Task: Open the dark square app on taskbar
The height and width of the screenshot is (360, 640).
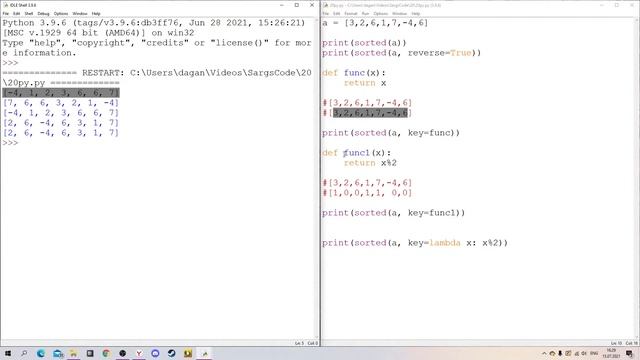Action: [x=90, y=353]
